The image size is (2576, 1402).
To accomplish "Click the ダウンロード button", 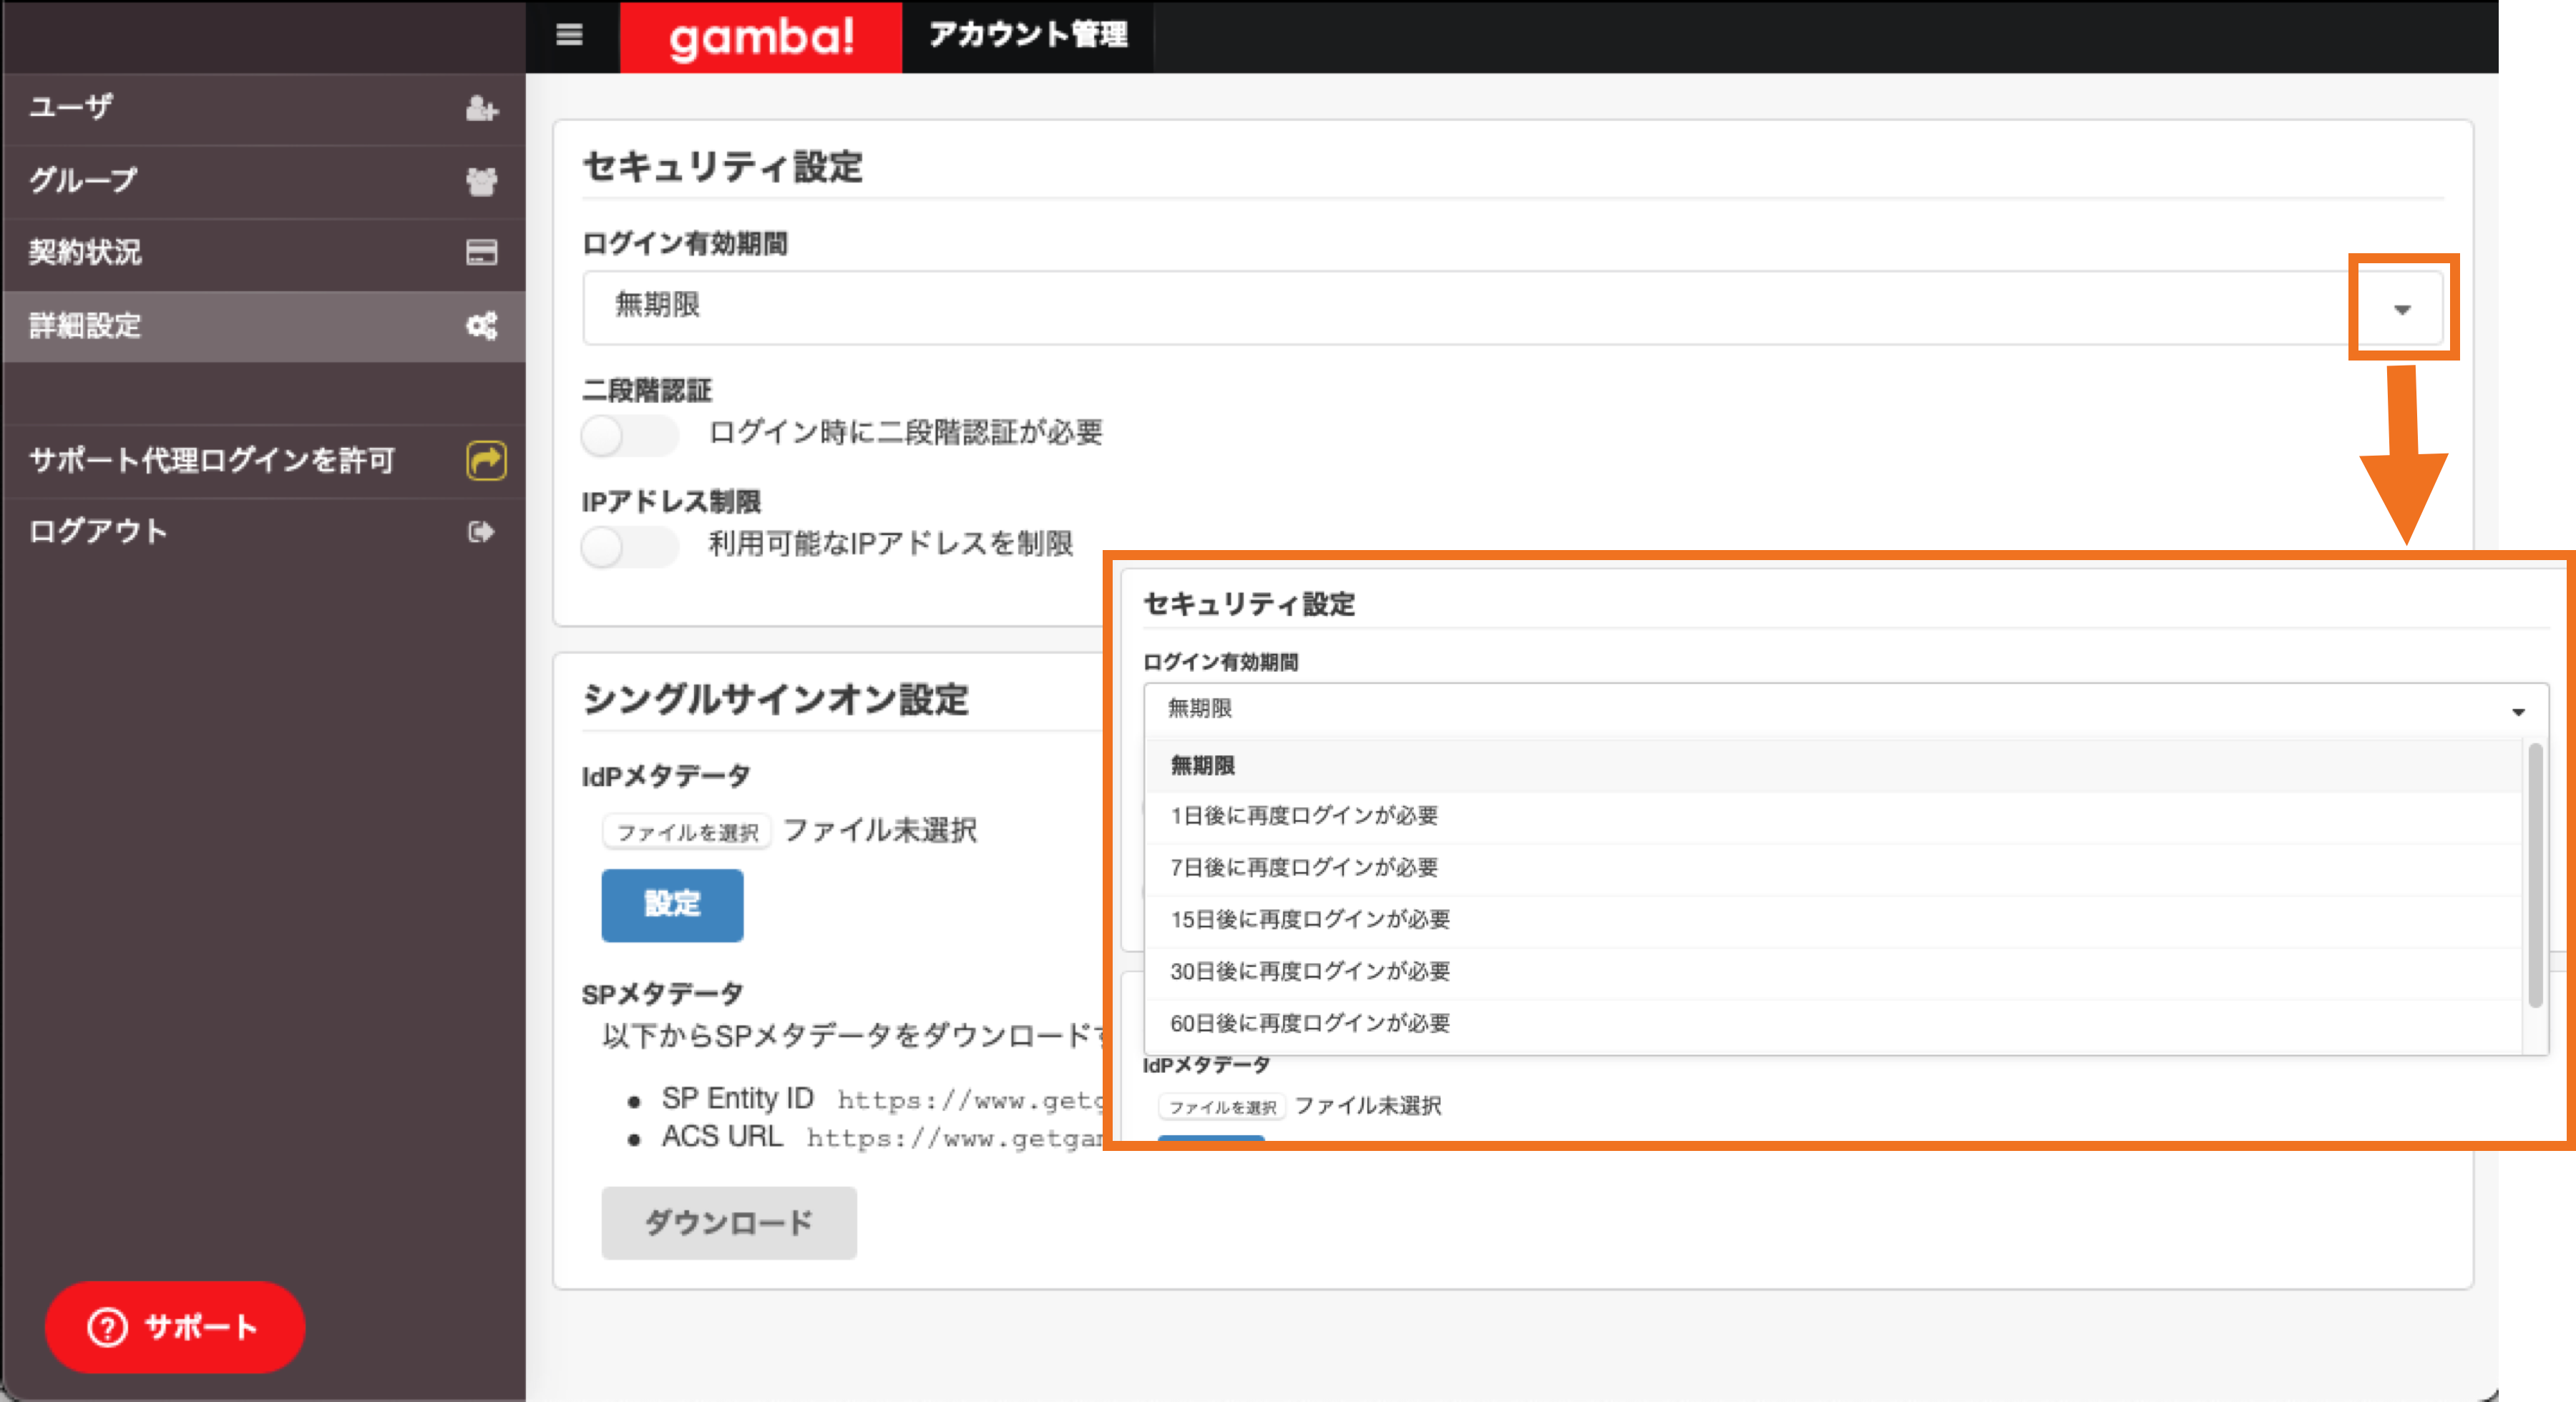I will pos(729,1223).
